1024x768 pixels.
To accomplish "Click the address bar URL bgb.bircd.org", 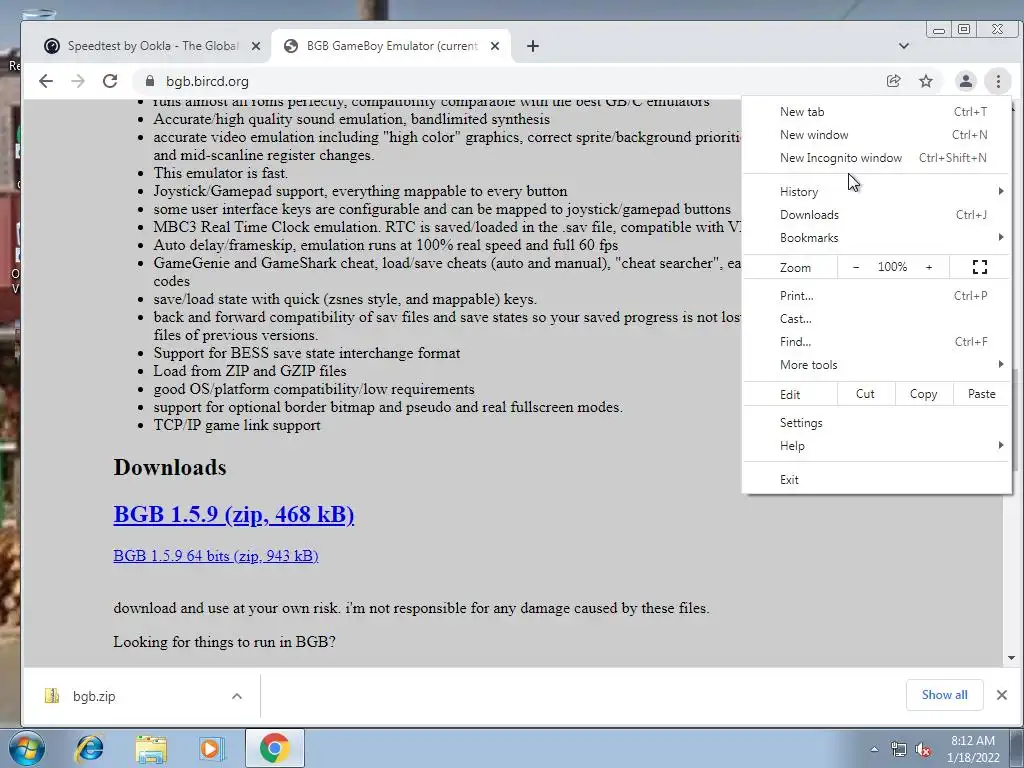I will [x=207, y=81].
